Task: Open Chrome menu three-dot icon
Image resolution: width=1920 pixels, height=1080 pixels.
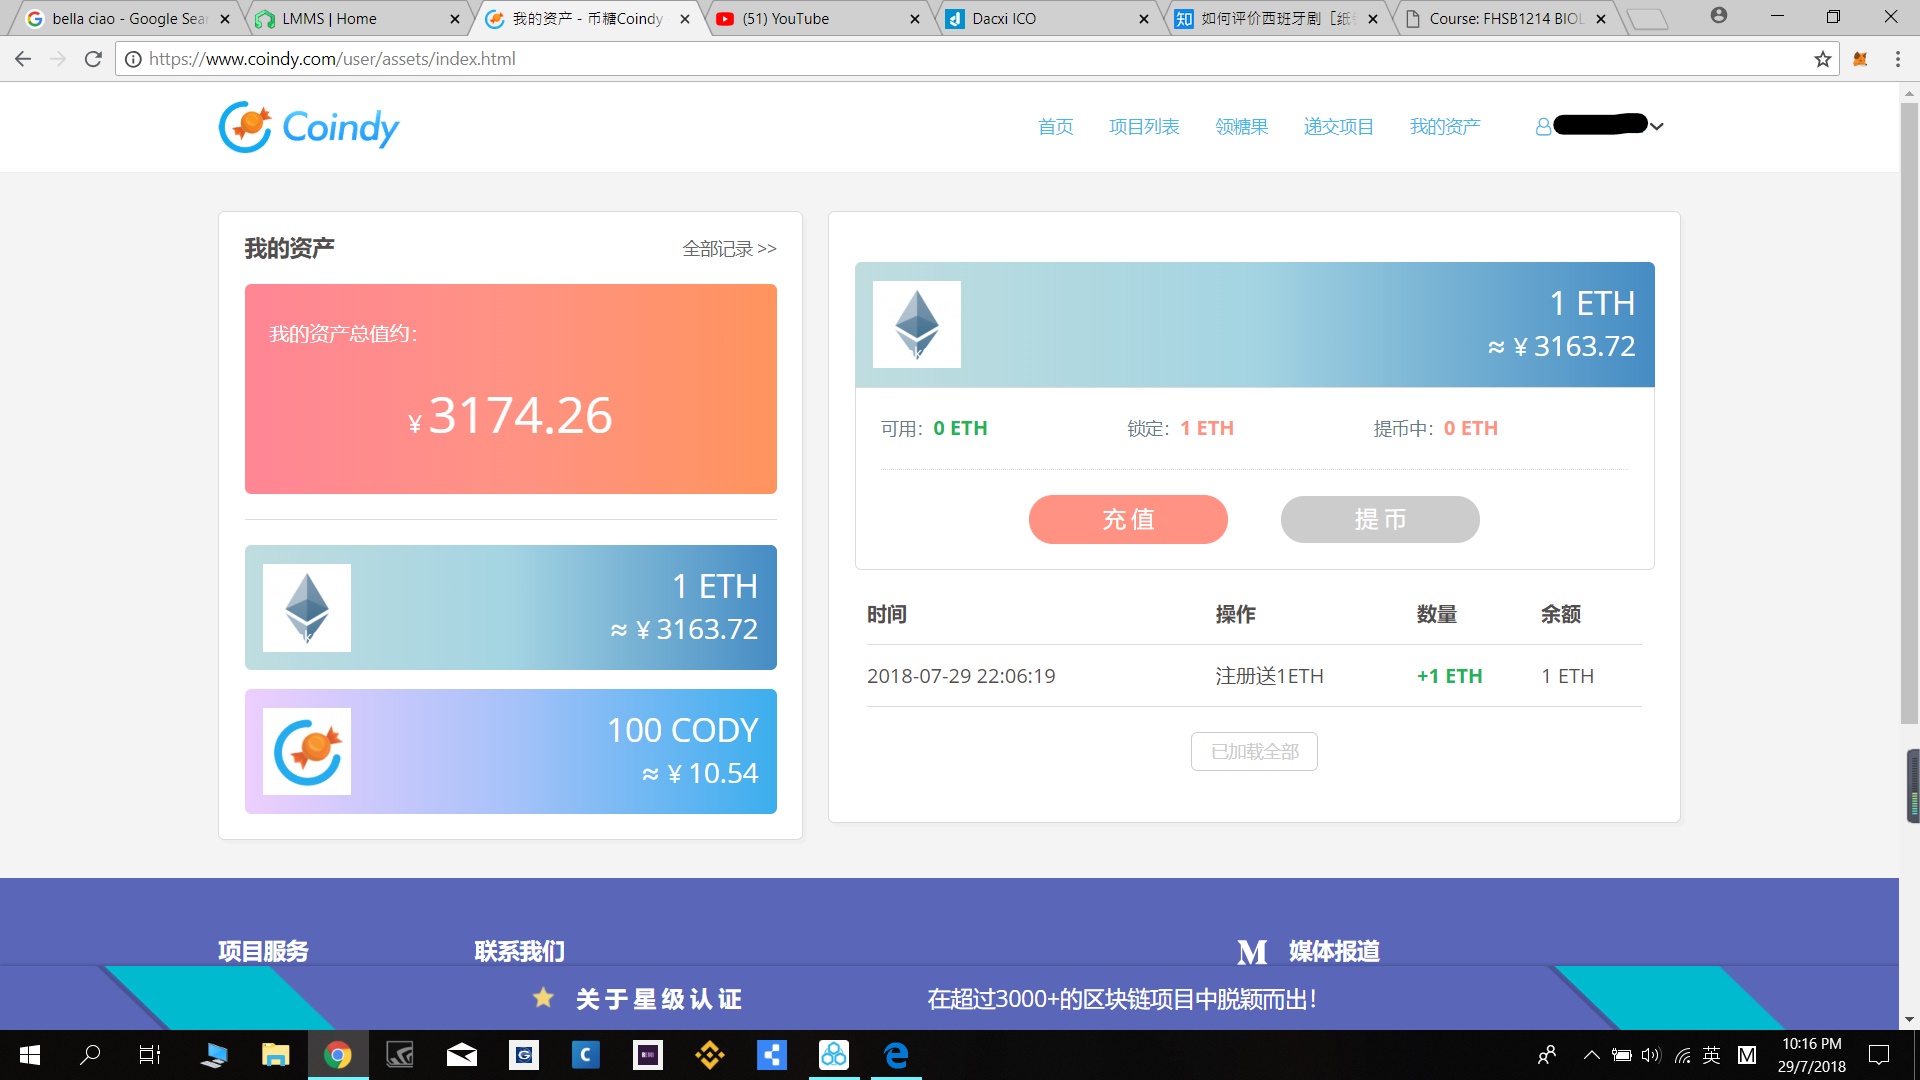Action: click(1897, 59)
